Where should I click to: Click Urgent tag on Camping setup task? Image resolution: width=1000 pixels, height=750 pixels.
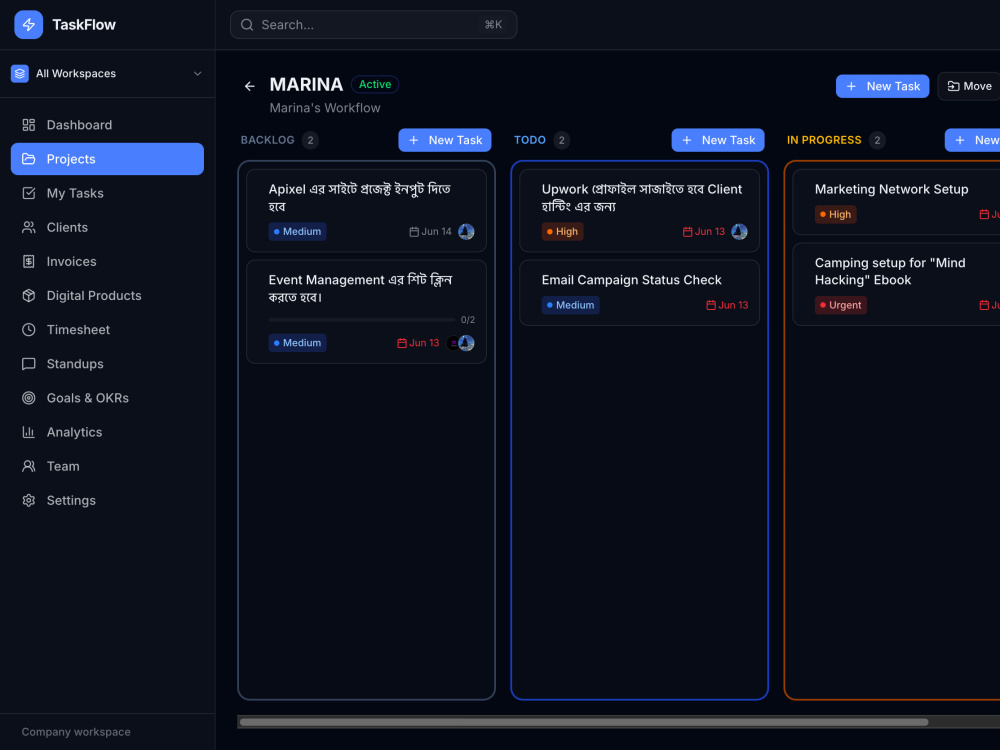(841, 305)
